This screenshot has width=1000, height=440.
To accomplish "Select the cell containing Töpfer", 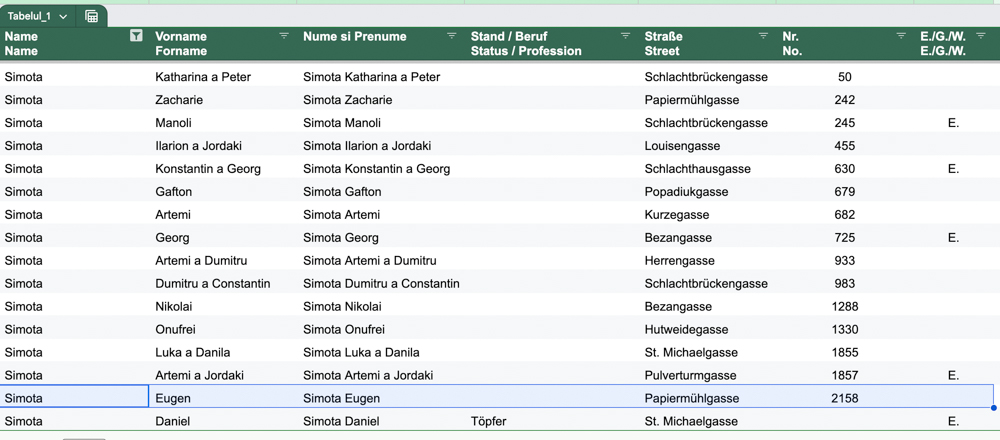I will (x=552, y=422).
